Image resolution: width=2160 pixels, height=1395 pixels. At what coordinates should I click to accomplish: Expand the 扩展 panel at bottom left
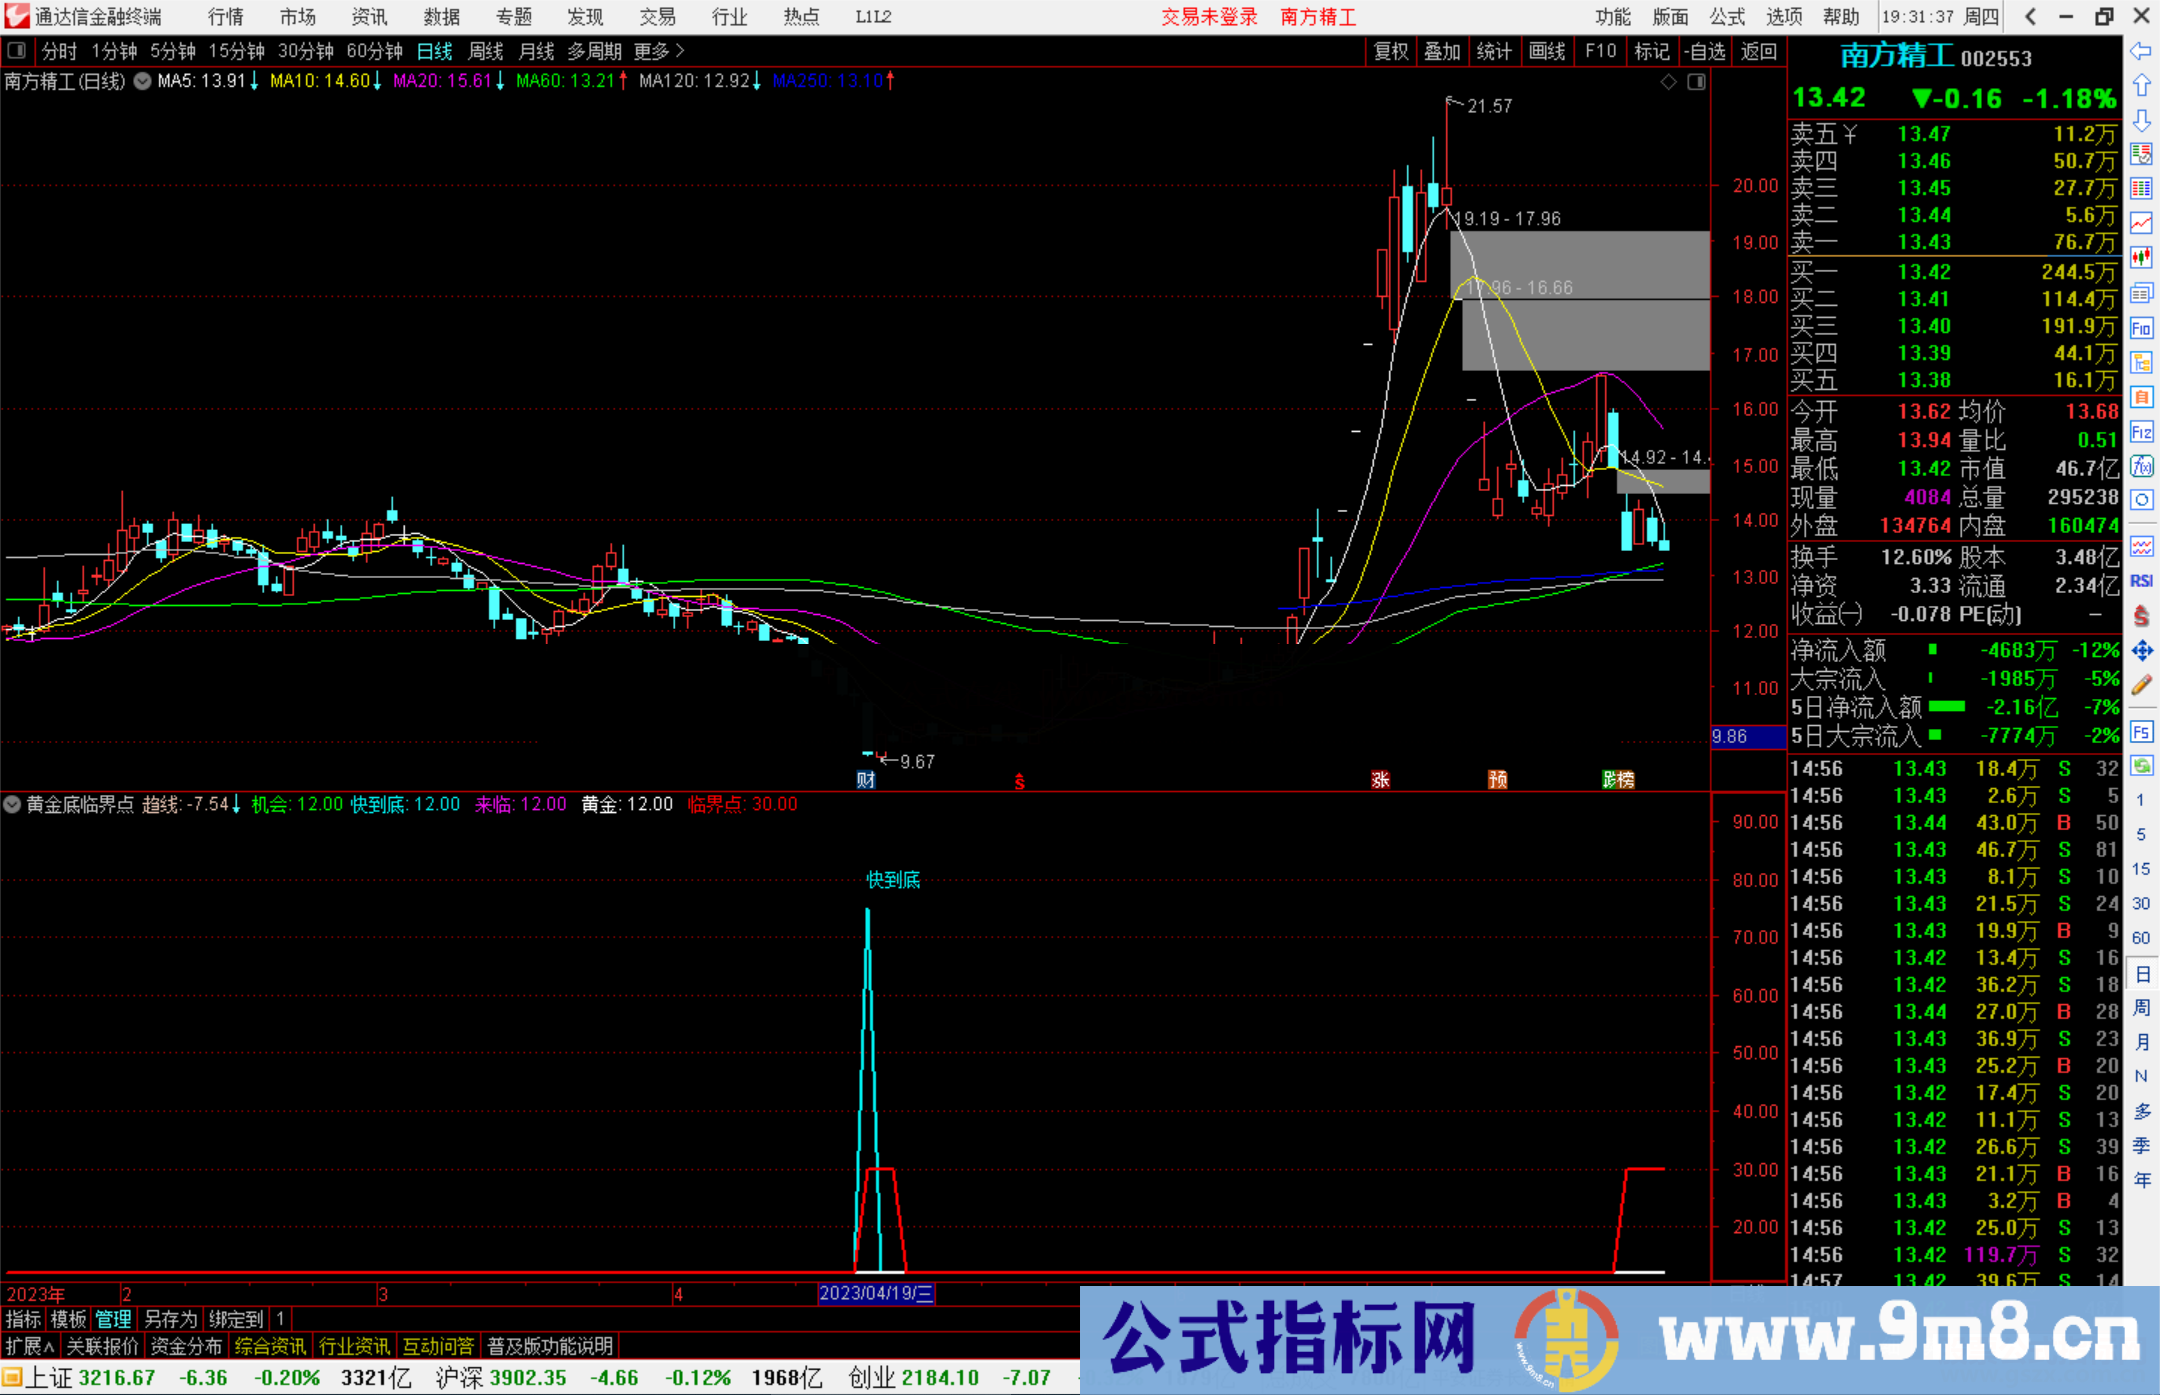(x=27, y=1345)
